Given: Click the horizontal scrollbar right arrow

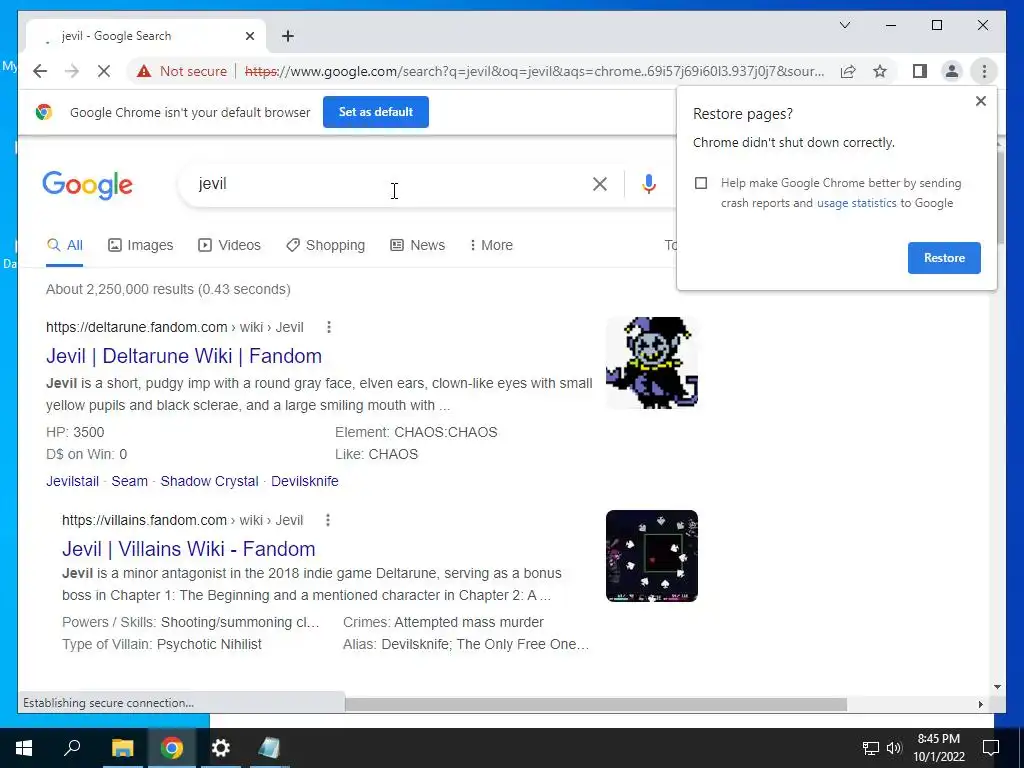Looking at the screenshot, I should click(980, 705).
